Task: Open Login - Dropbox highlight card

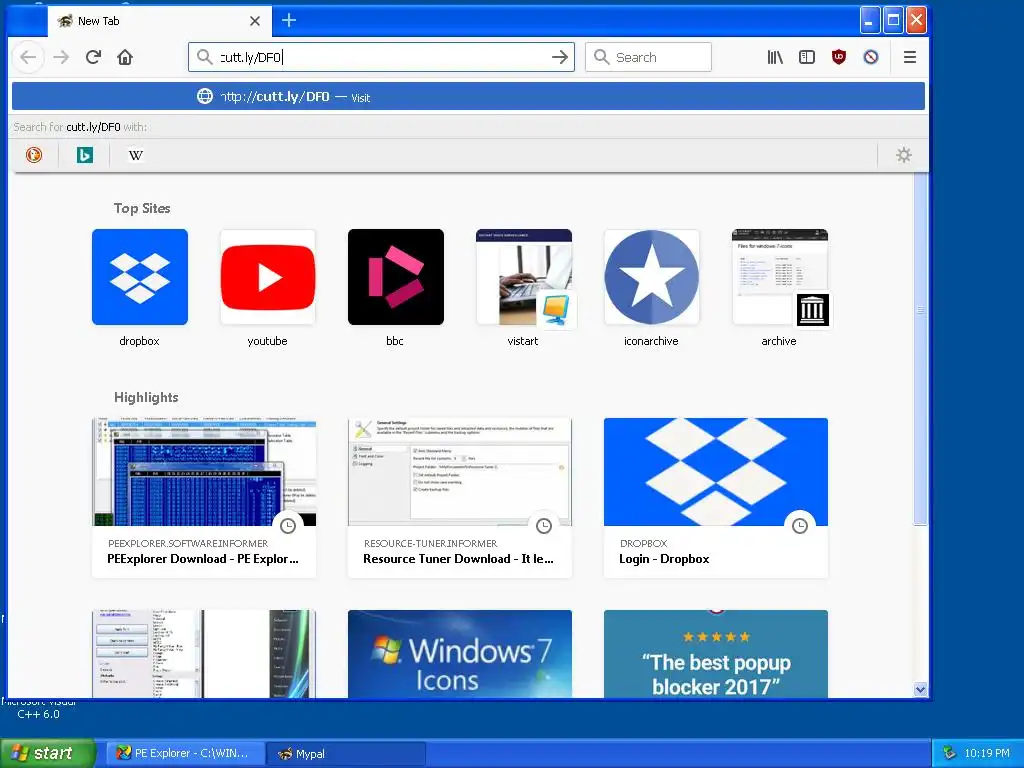Action: point(716,498)
